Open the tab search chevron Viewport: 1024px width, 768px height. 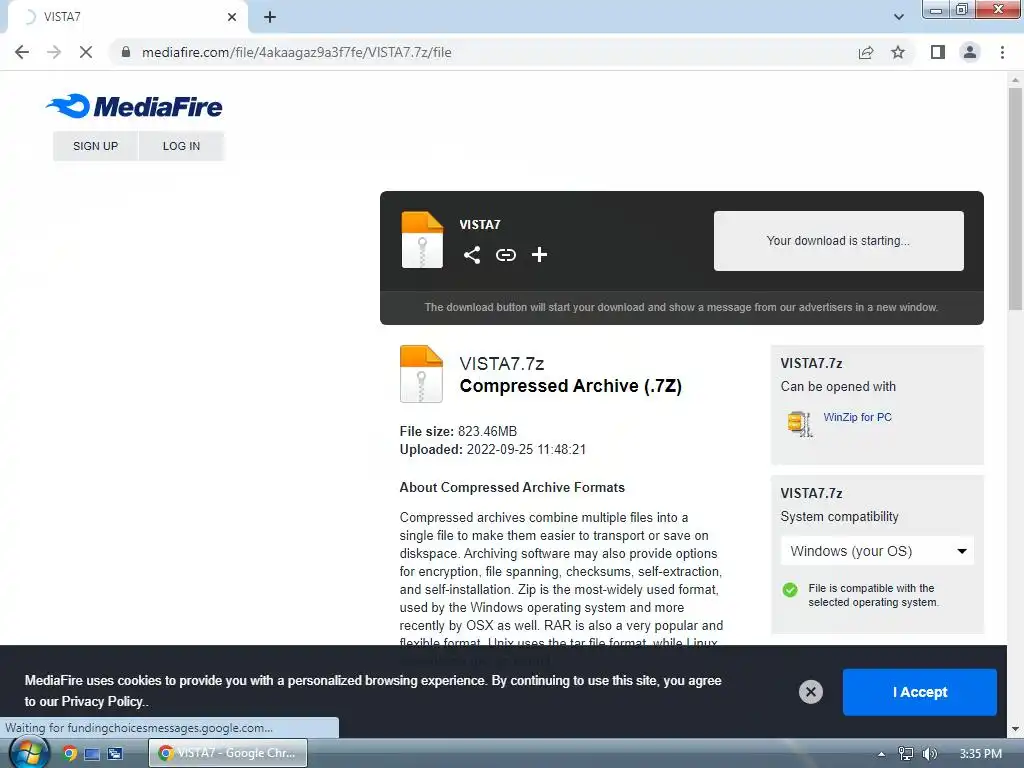(x=899, y=17)
